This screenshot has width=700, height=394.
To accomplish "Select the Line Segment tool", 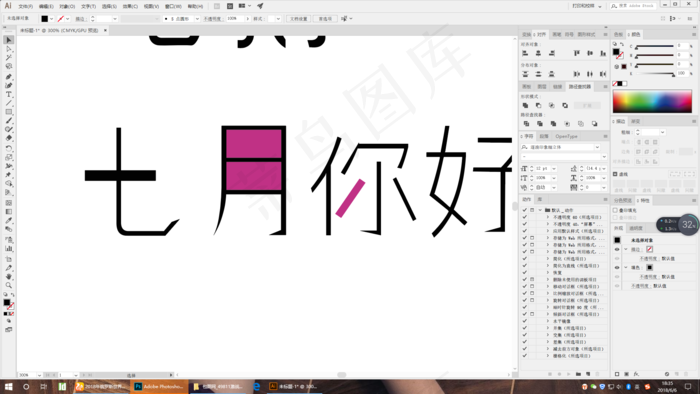I will coord(8,103).
